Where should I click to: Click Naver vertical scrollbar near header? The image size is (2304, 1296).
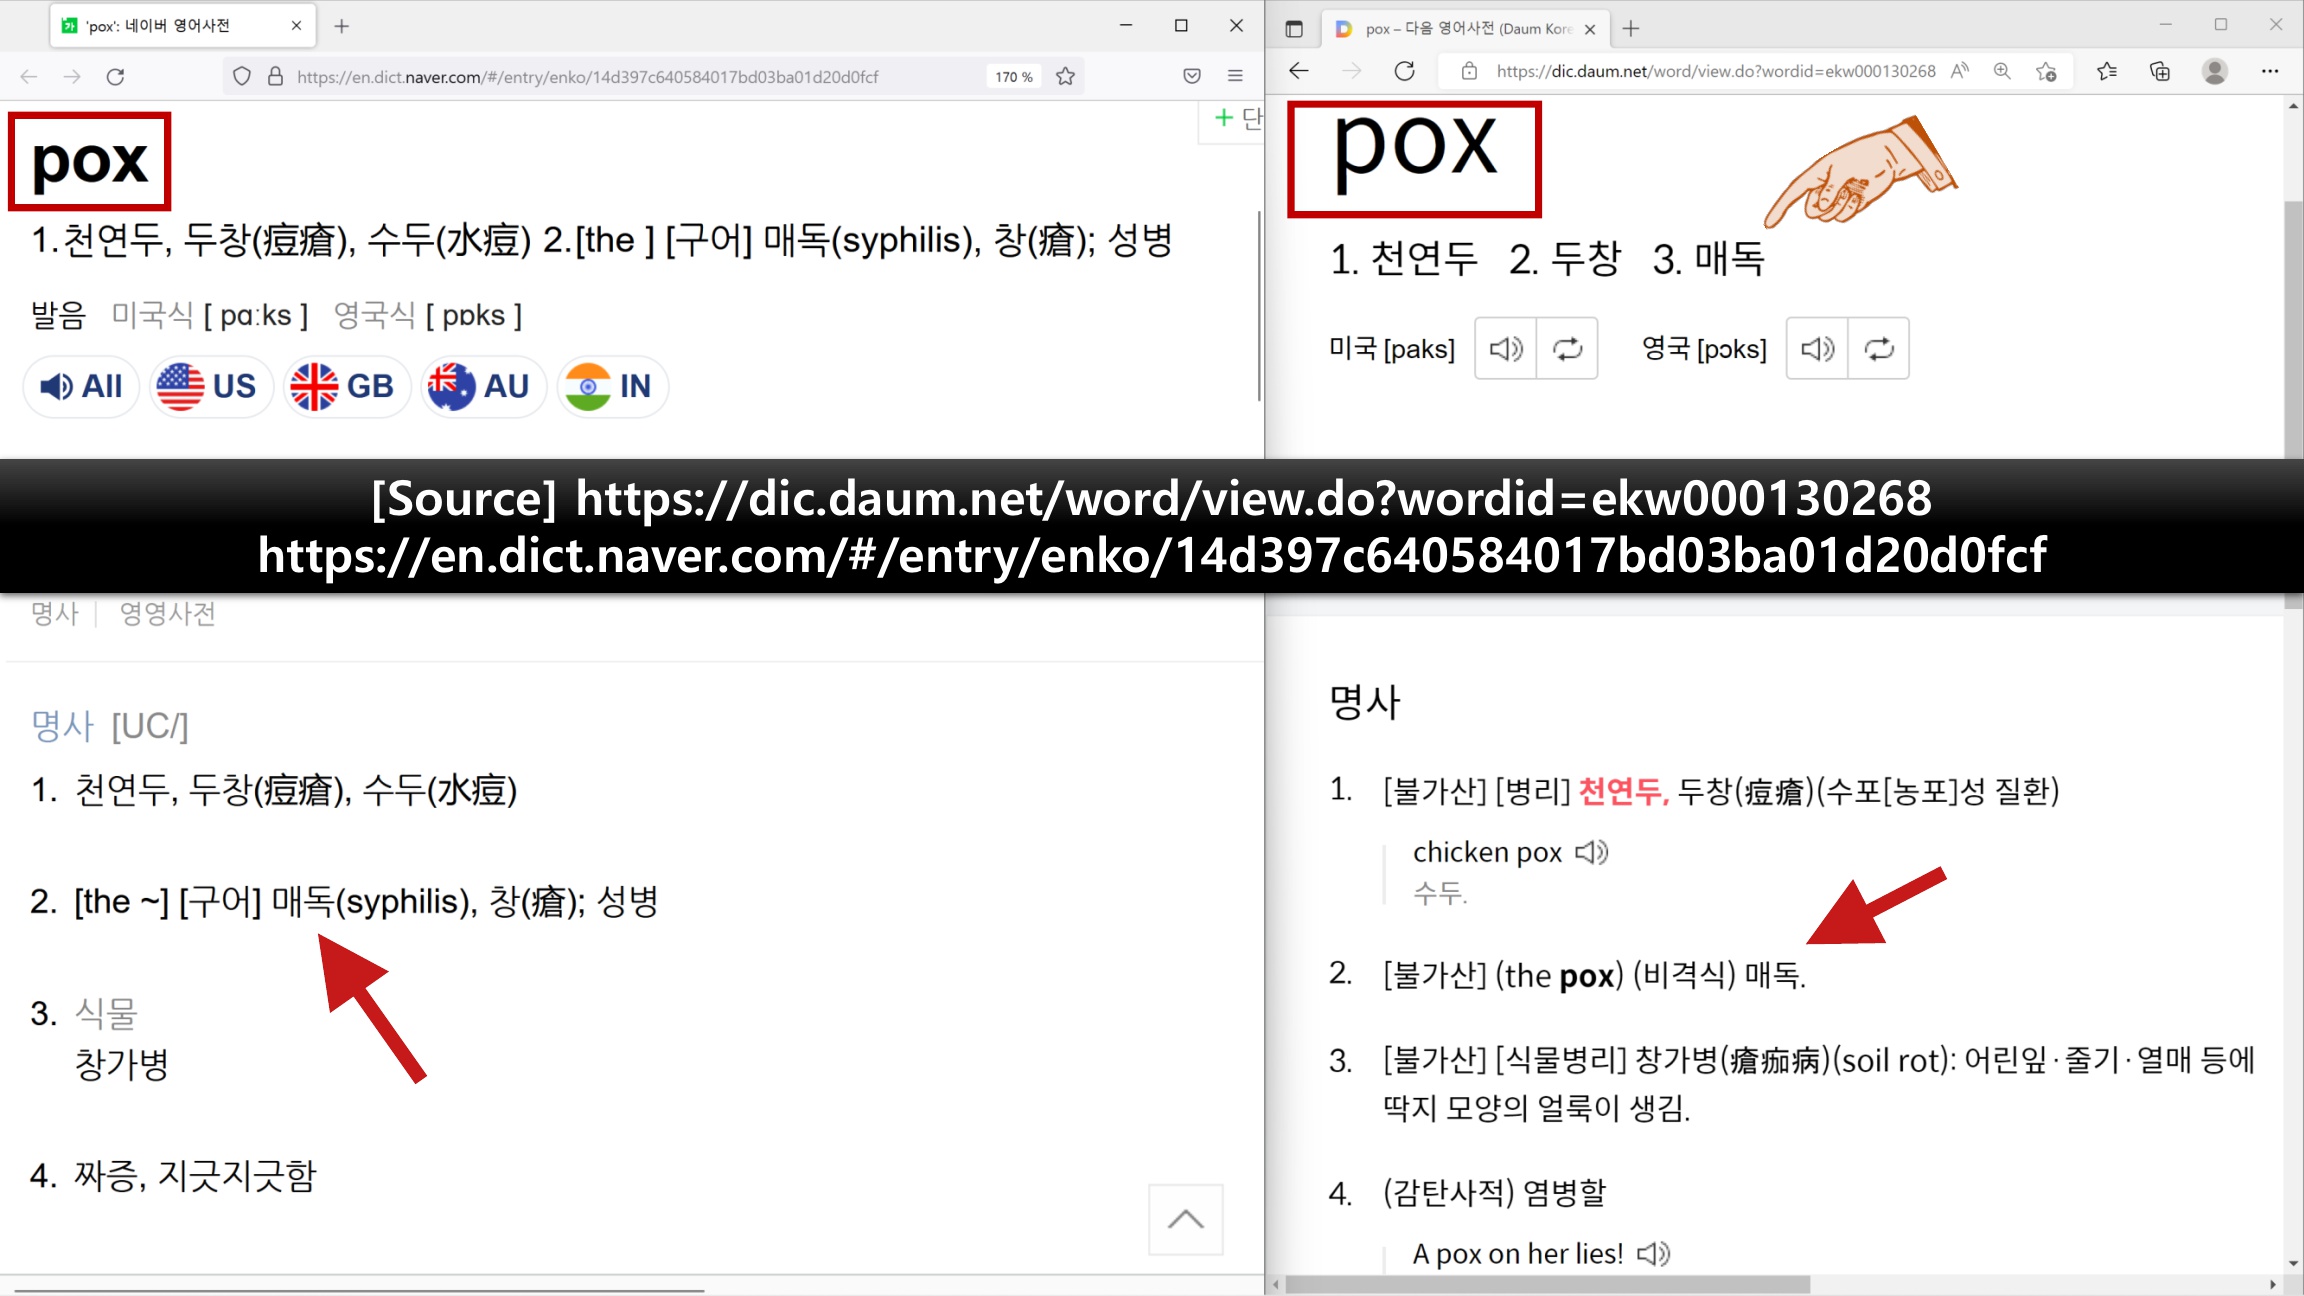coord(1258,305)
